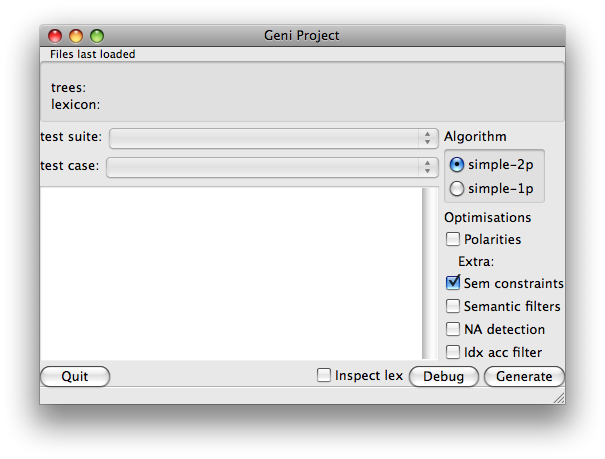The image size is (605, 459).
Task: Enable the Idx acc filter checkbox
Action: coord(453,352)
